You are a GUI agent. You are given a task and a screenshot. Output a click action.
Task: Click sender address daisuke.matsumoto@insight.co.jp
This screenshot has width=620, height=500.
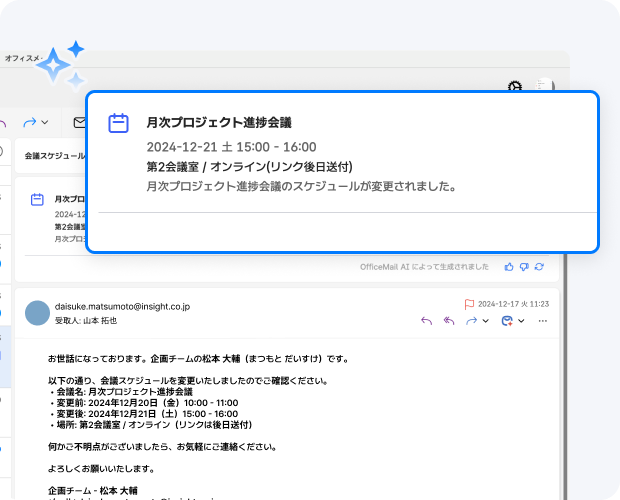tap(122, 306)
